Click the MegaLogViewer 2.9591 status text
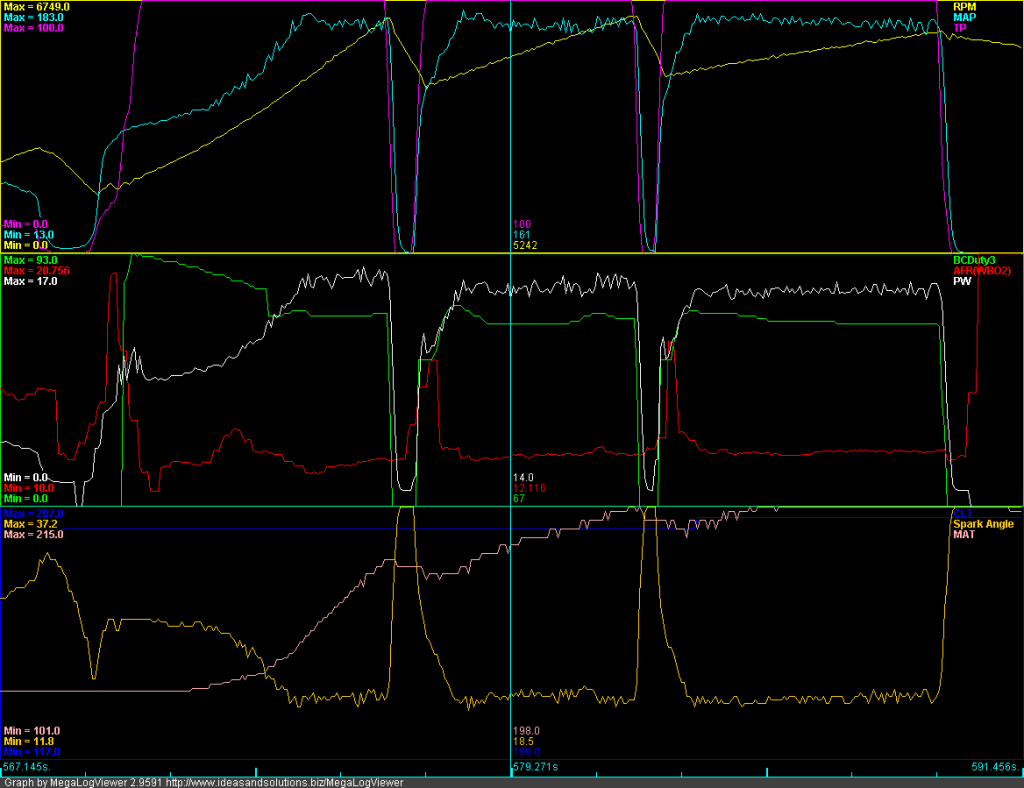 85,782
